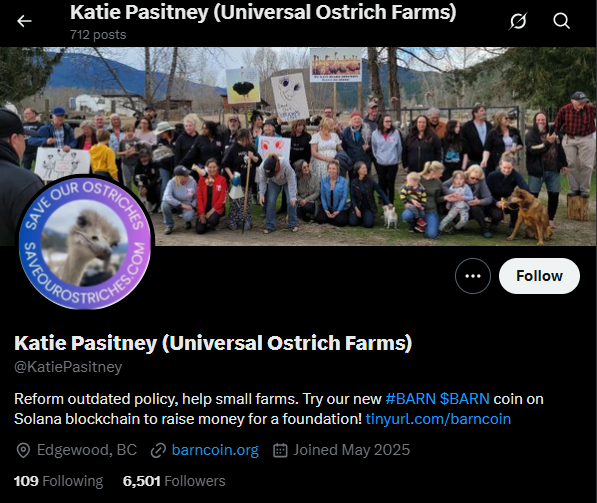Click the Grok profile summary icon
This screenshot has width=597, height=503.
pos(518,21)
